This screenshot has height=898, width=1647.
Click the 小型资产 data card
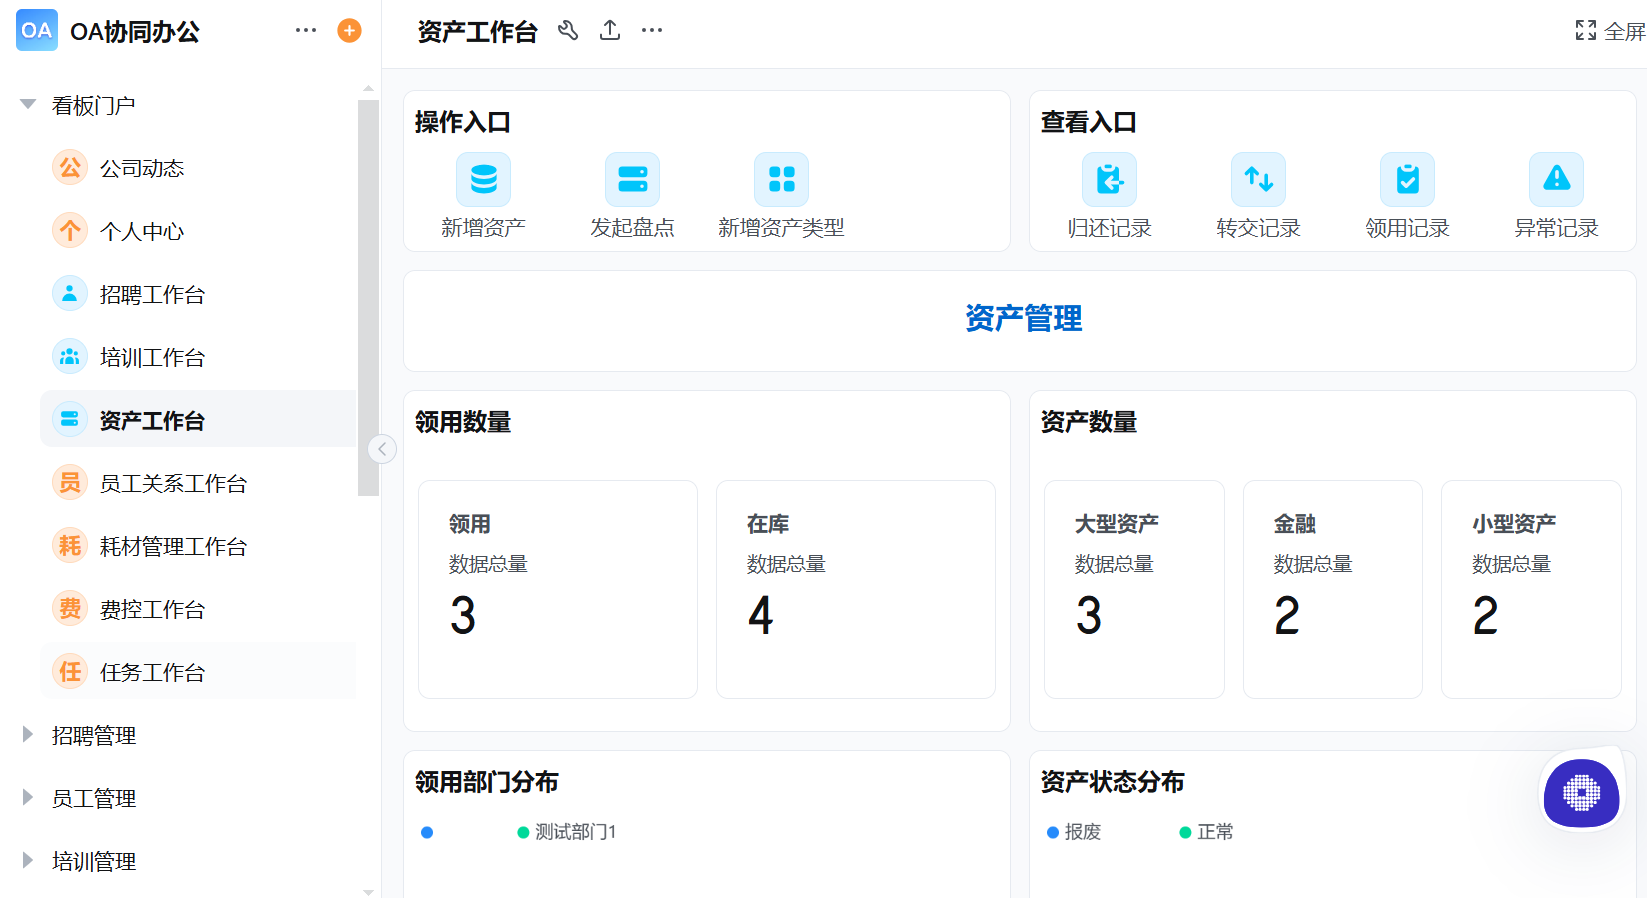[1531, 589]
